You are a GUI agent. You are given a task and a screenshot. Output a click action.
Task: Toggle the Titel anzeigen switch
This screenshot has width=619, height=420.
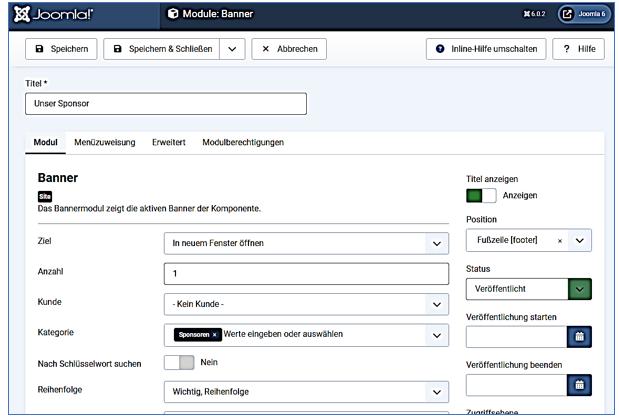click(481, 195)
